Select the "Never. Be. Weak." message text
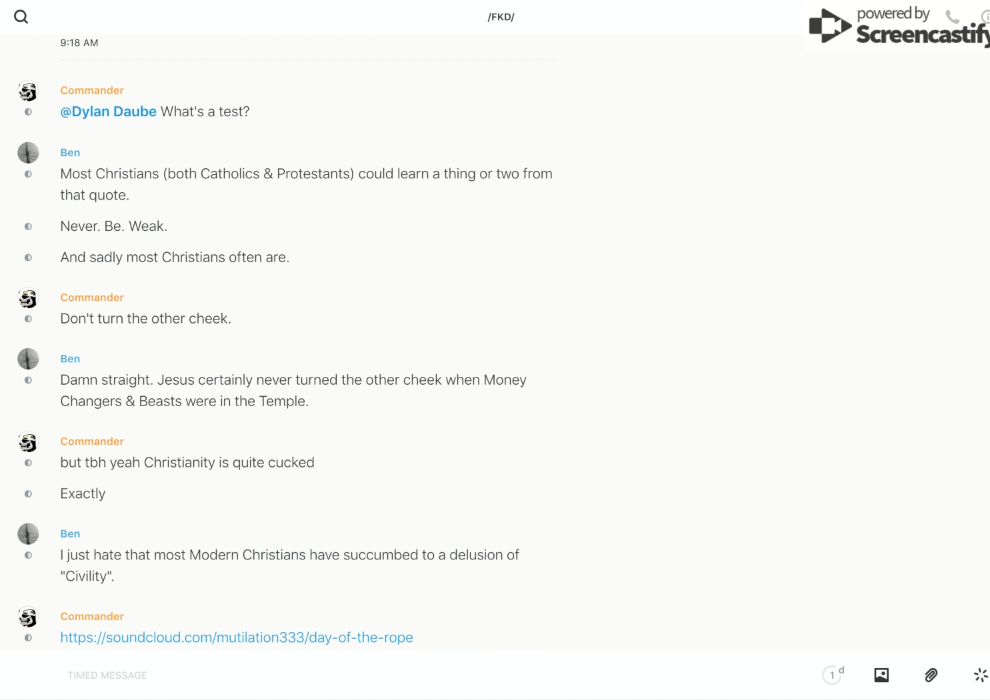 (x=113, y=226)
